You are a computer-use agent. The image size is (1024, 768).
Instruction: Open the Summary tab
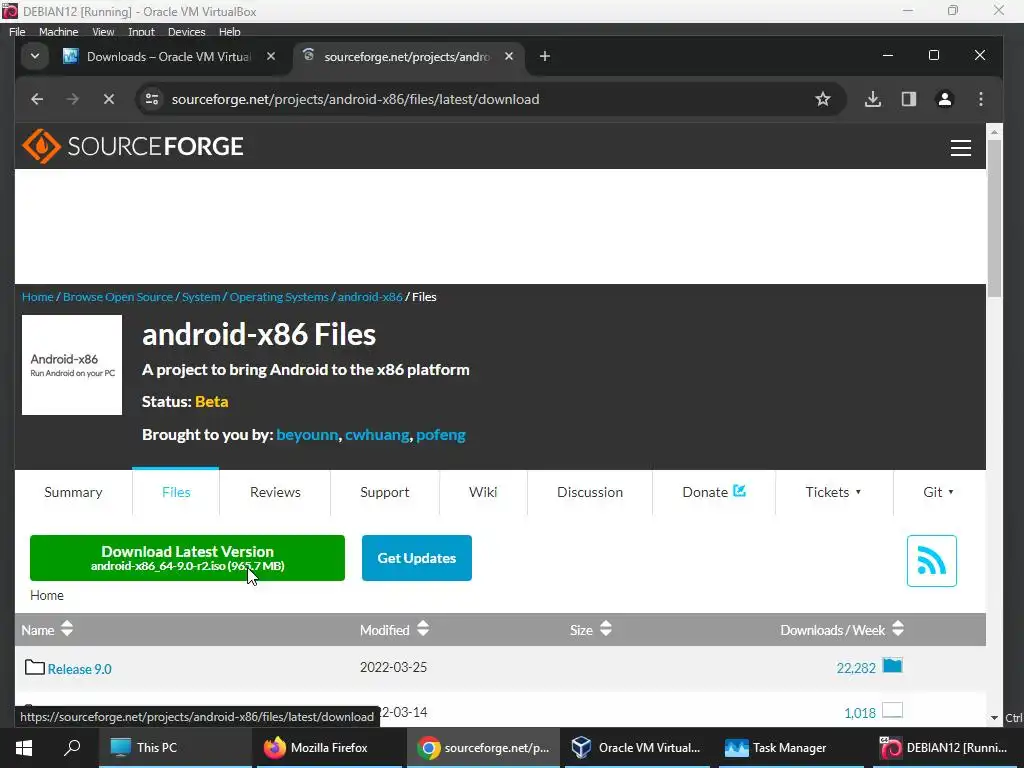click(73, 492)
